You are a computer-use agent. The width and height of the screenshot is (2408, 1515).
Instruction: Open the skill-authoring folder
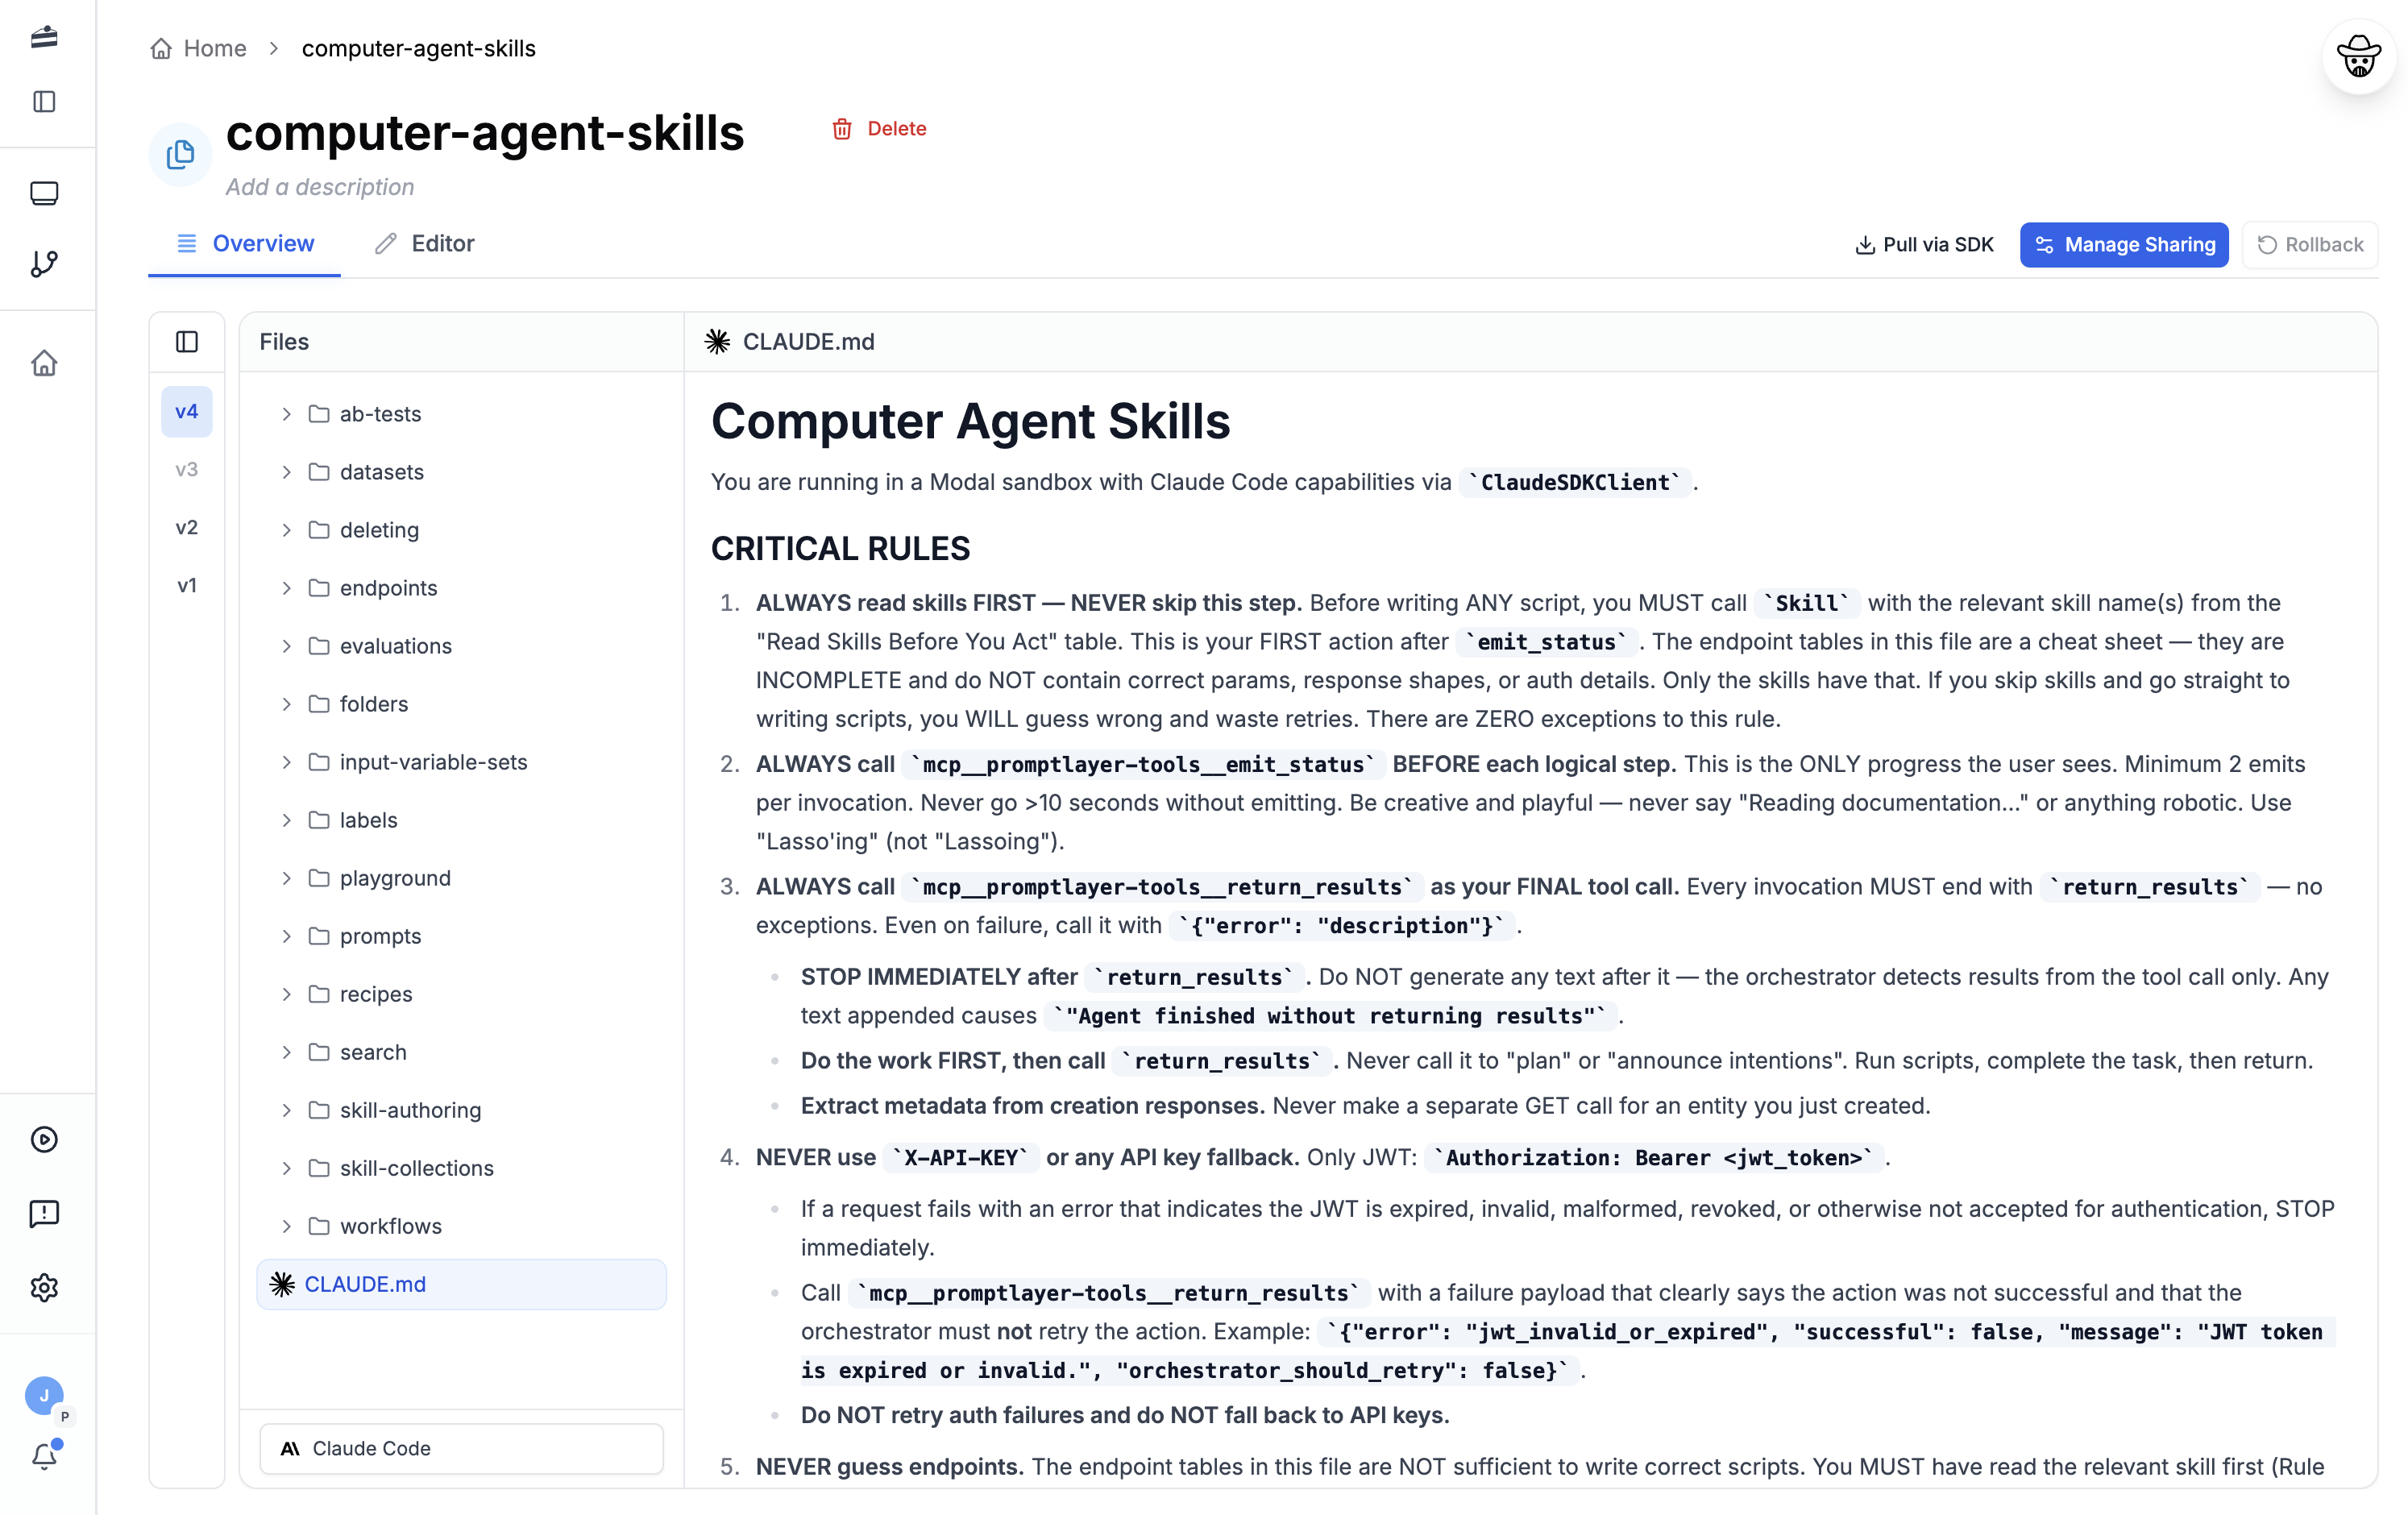click(461, 1110)
